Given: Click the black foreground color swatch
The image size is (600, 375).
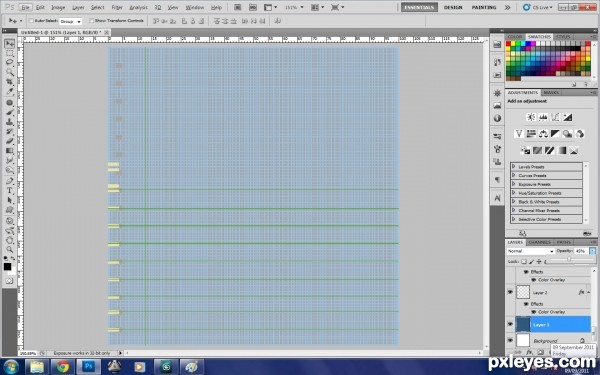Looking at the screenshot, I should click(7, 266).
